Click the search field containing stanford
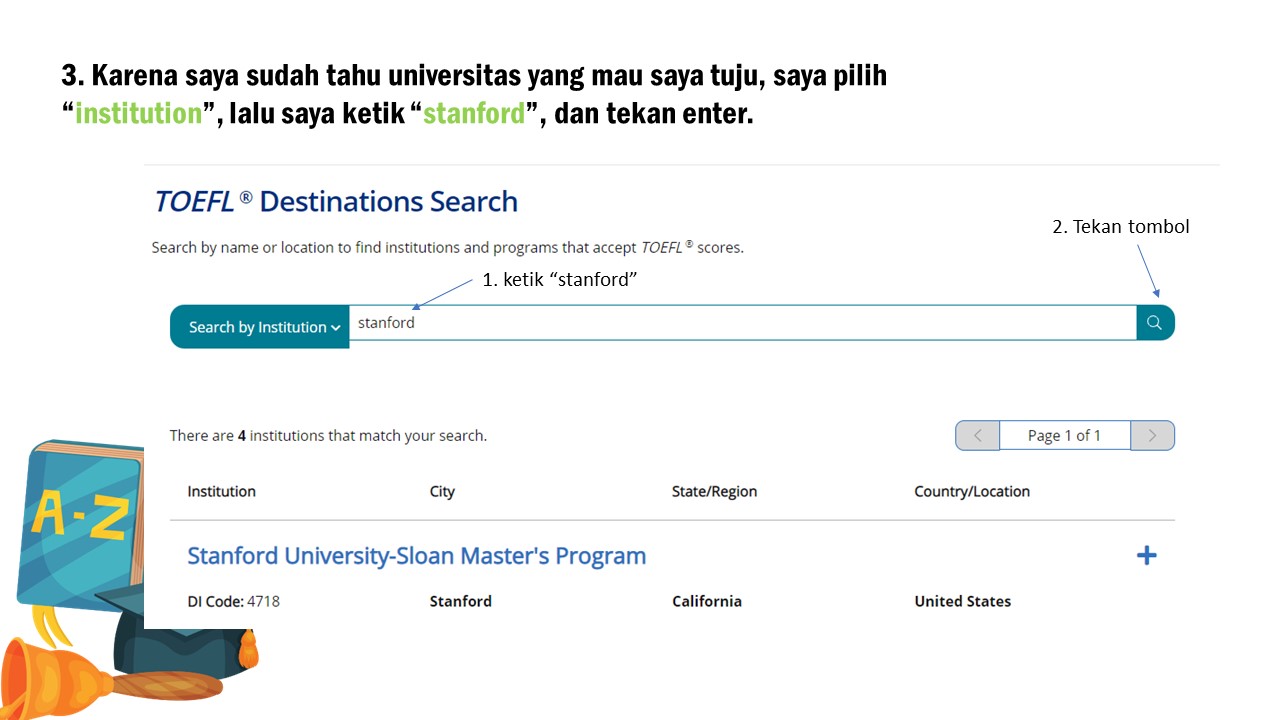This screenshot has height=720, width=1280. click(x=742, y=323)
